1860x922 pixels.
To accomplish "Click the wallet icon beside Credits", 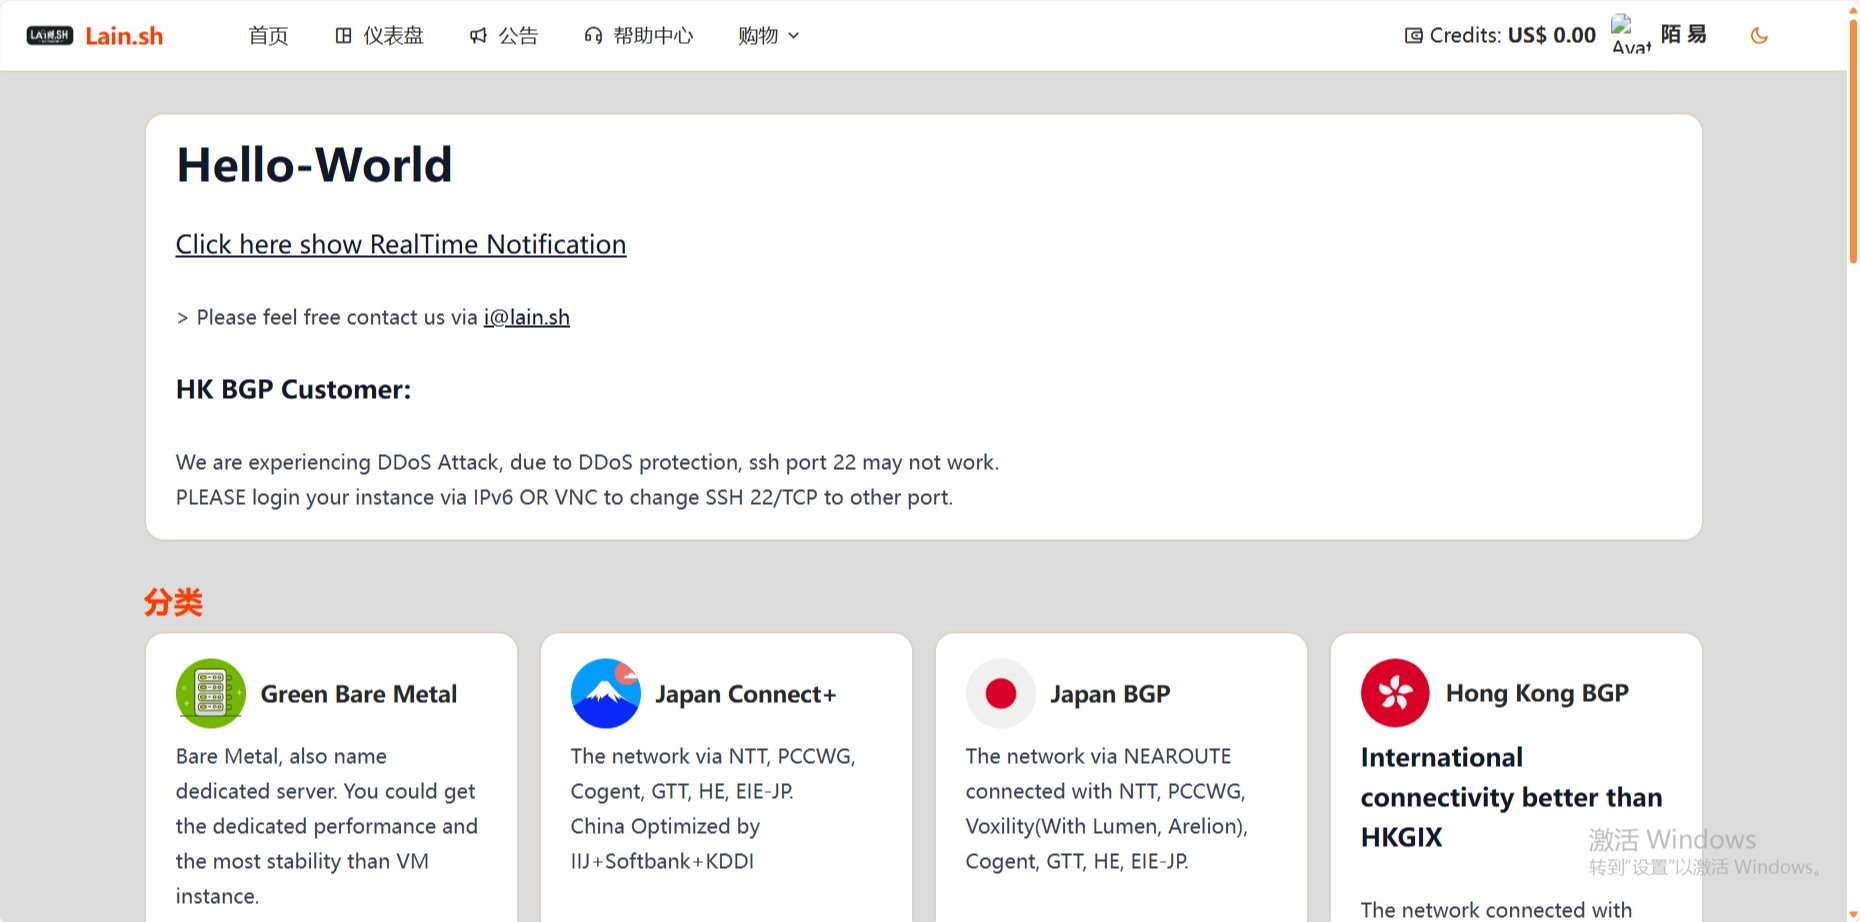I will coord(1413,36).
